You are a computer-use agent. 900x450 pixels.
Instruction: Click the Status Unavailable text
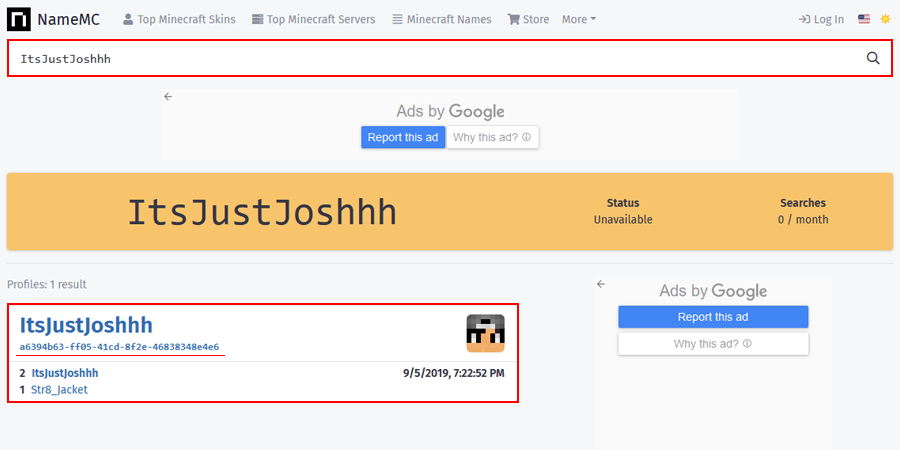tap(623, 211)
